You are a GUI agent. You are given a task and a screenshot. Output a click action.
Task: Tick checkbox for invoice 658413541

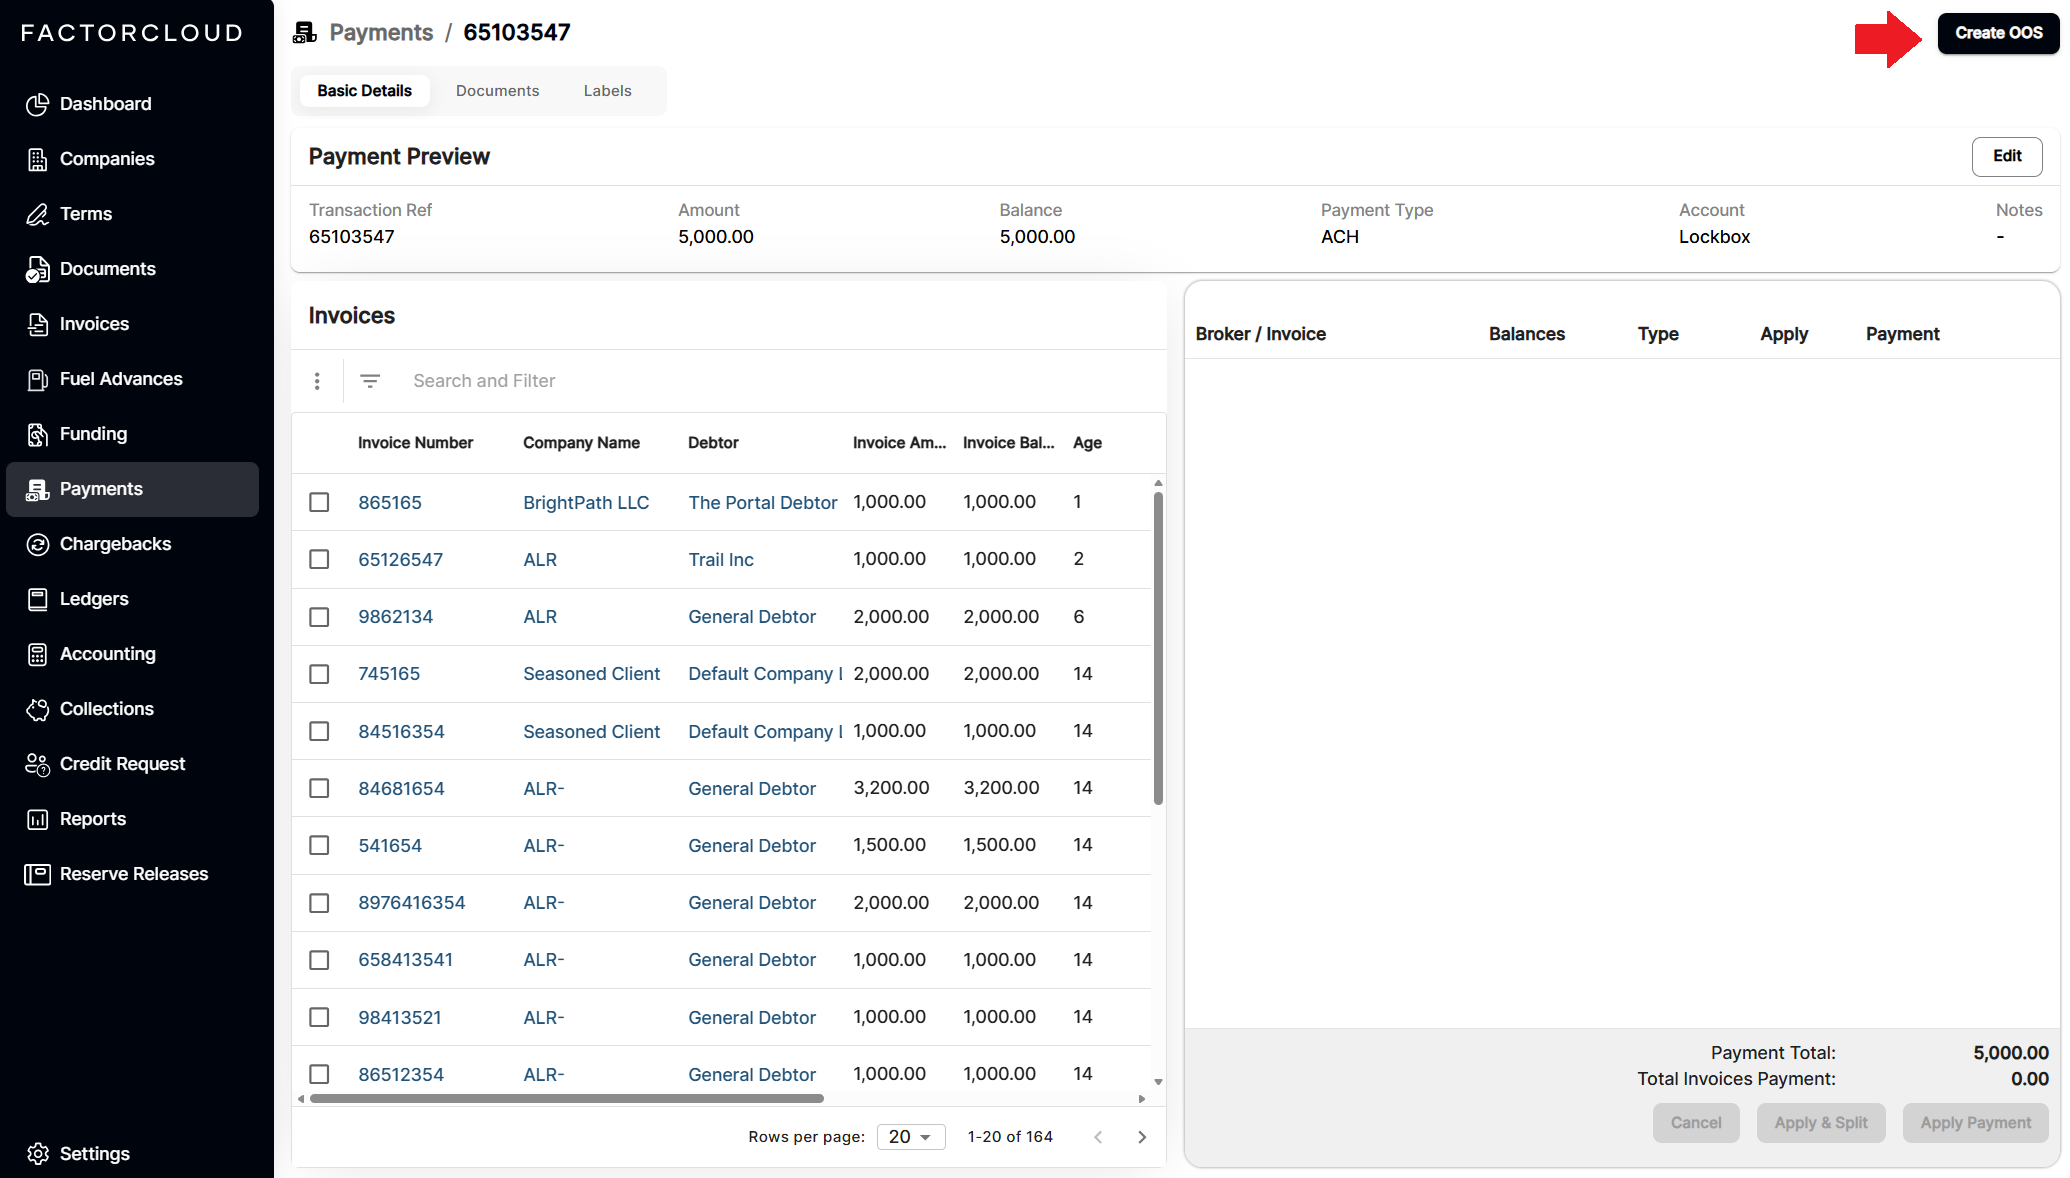[319, 960]
